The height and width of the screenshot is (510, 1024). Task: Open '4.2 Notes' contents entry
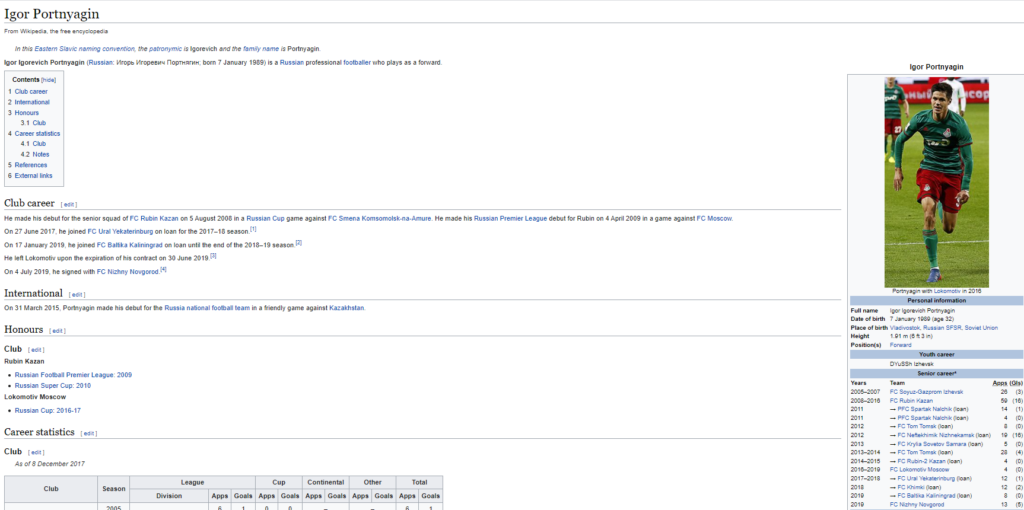(x=35, y=155)
